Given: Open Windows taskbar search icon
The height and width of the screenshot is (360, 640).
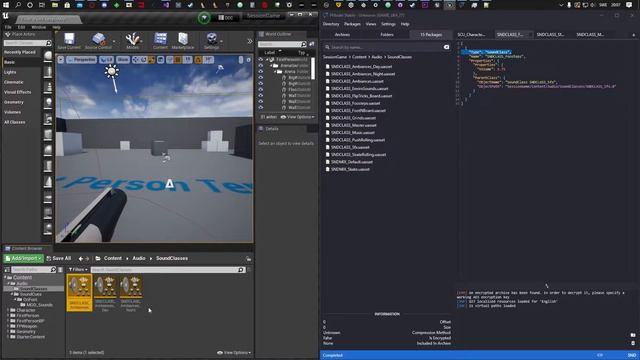Looking at the screenshot, I should pos(18,5).
